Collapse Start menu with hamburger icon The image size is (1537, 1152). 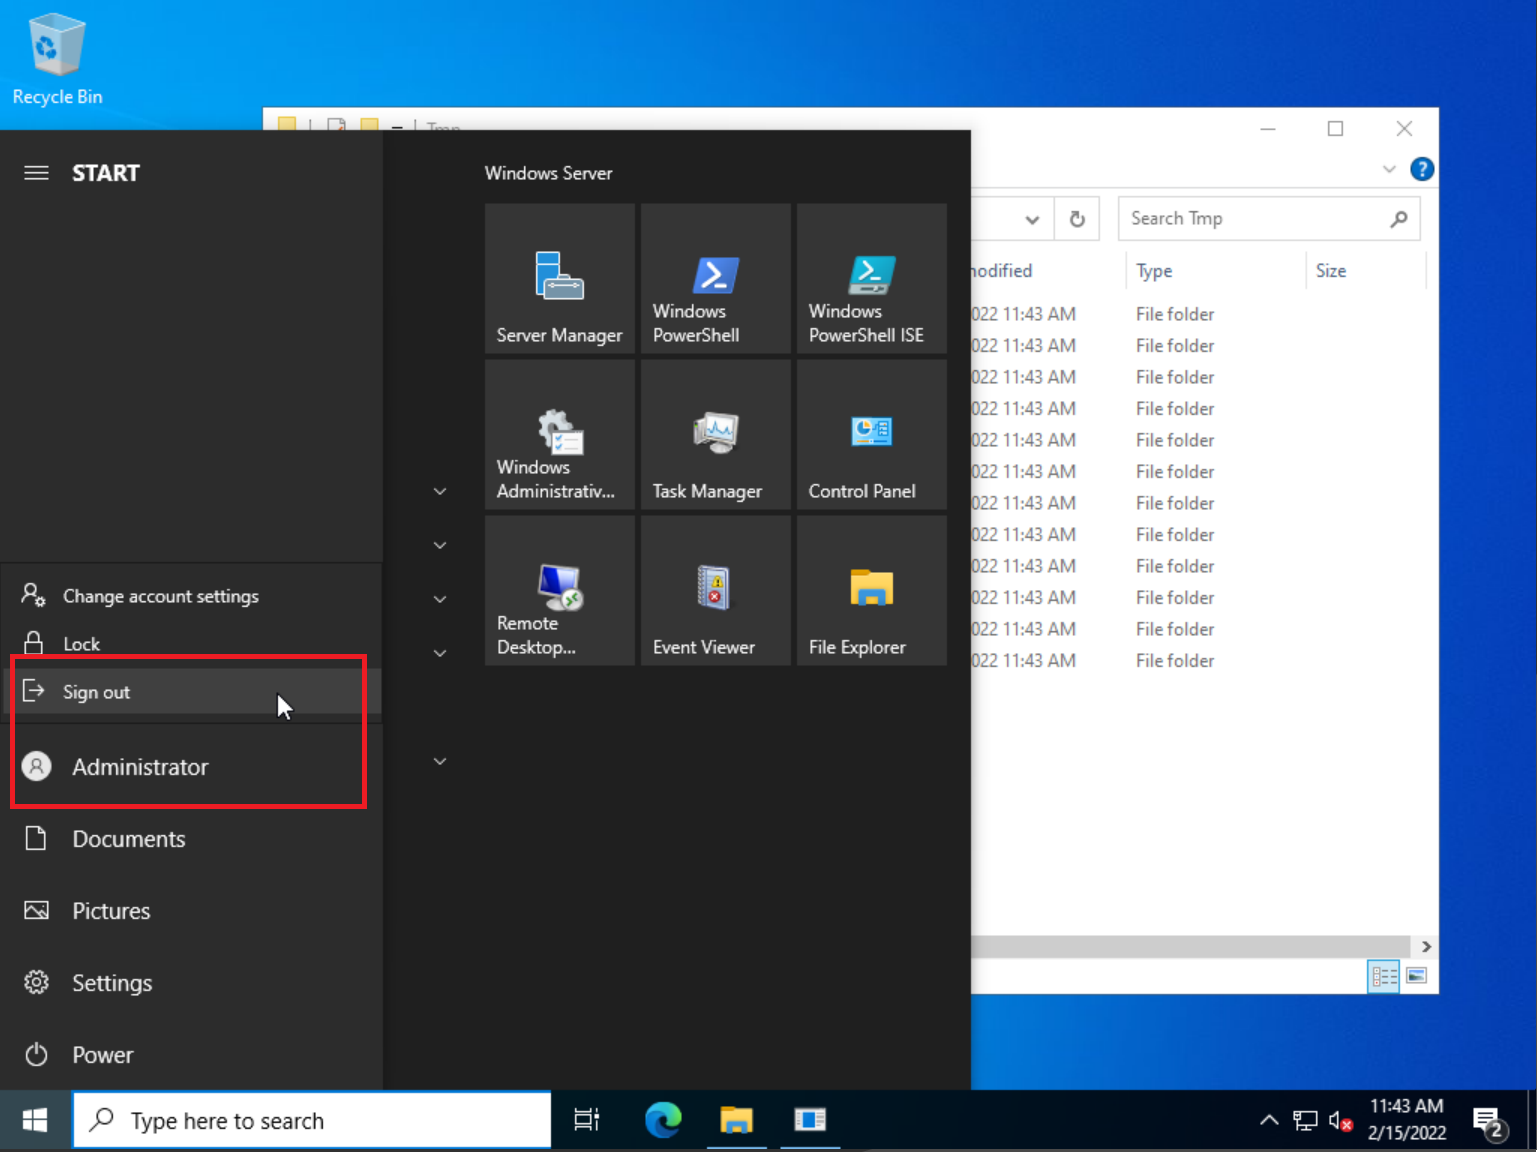pyautogui.click(x=36, y=173)
